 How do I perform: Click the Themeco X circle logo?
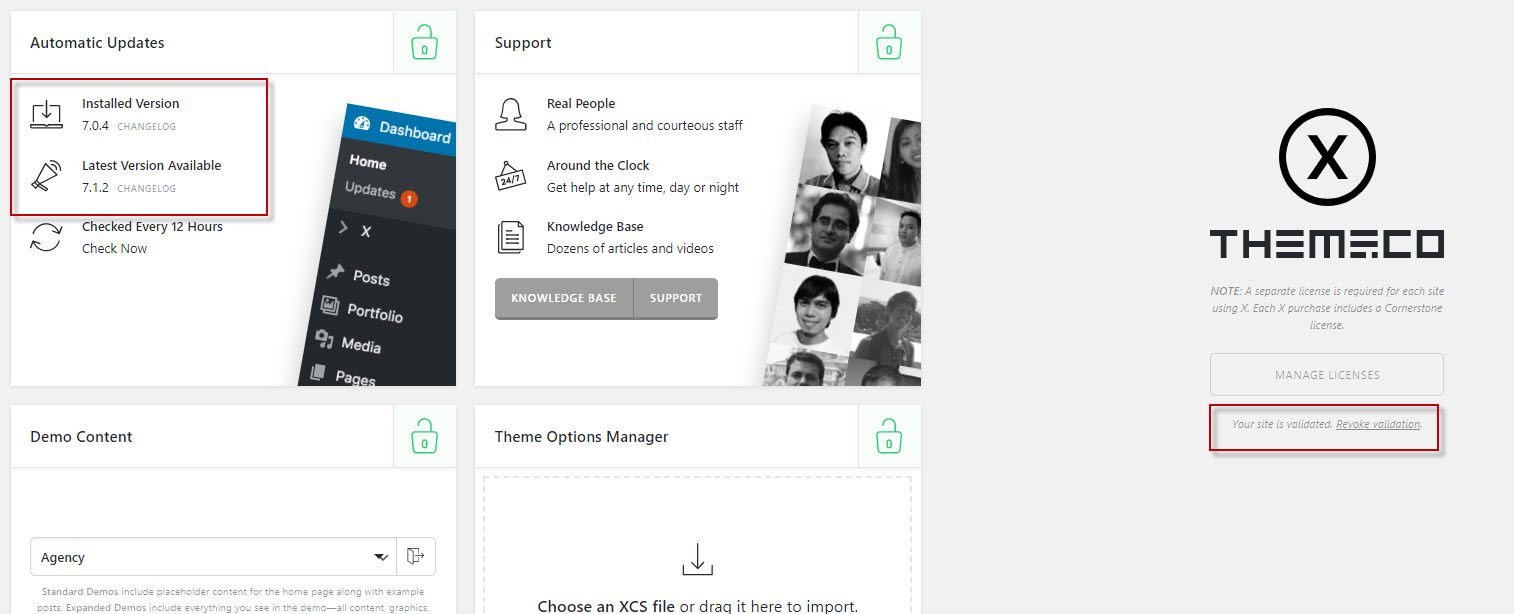tap(1327, 158)
